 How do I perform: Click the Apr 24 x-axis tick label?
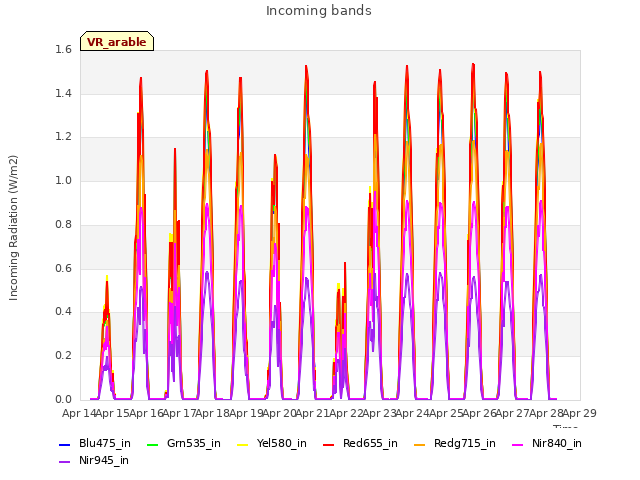pos(412,413)
